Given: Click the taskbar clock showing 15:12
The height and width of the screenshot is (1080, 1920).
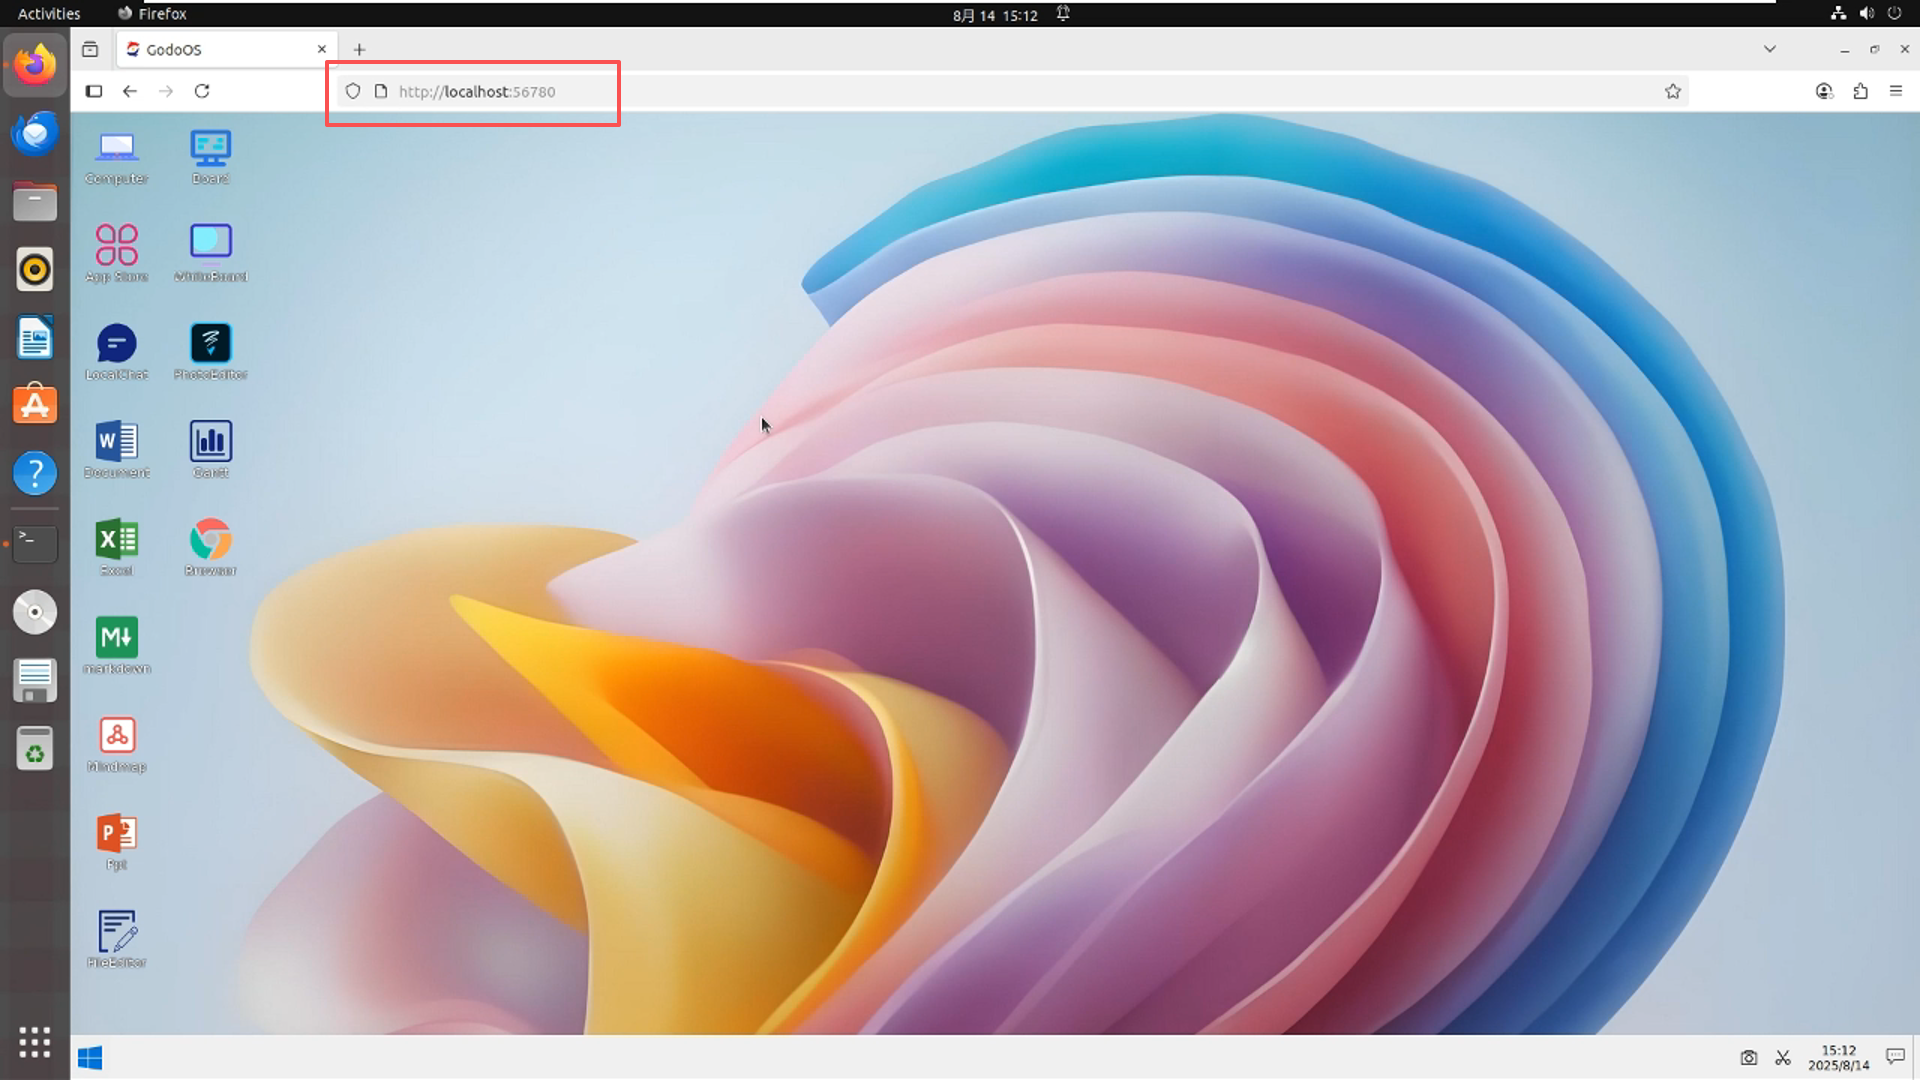Looking at the screenshot, I should [1838, 1058].
